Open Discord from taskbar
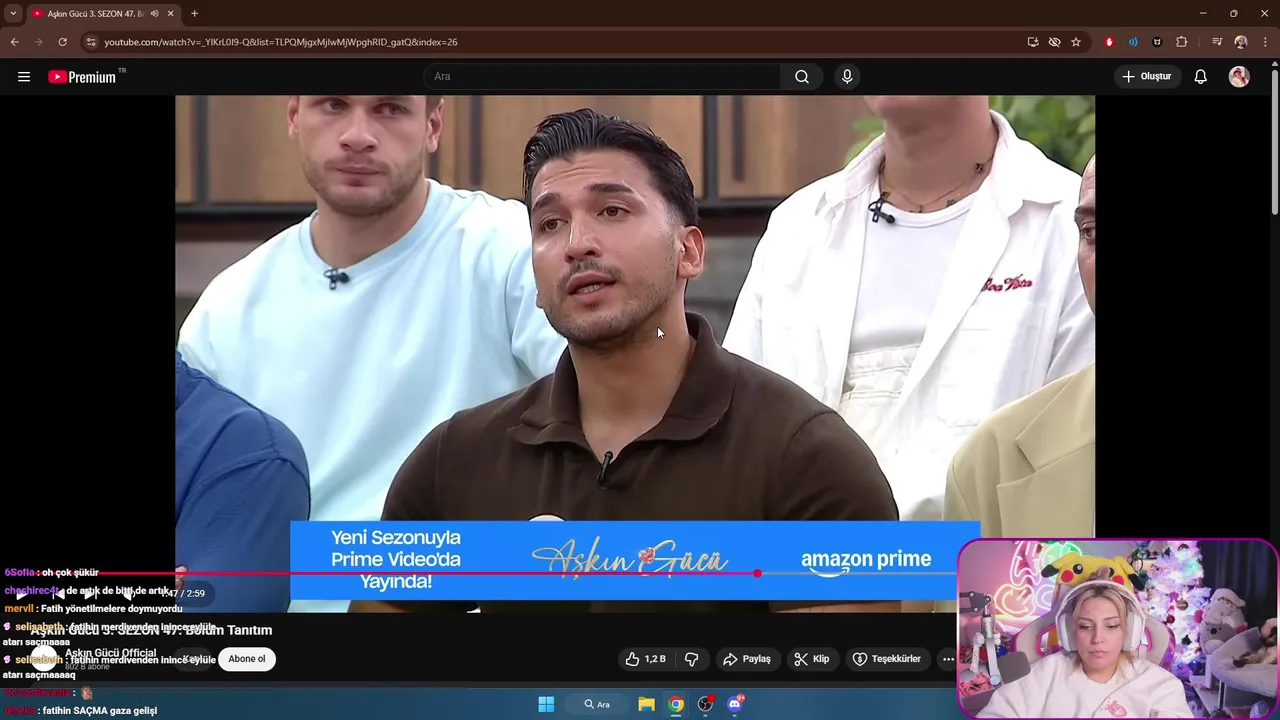Screen dimensions: 1280x720 pos(735,704)
